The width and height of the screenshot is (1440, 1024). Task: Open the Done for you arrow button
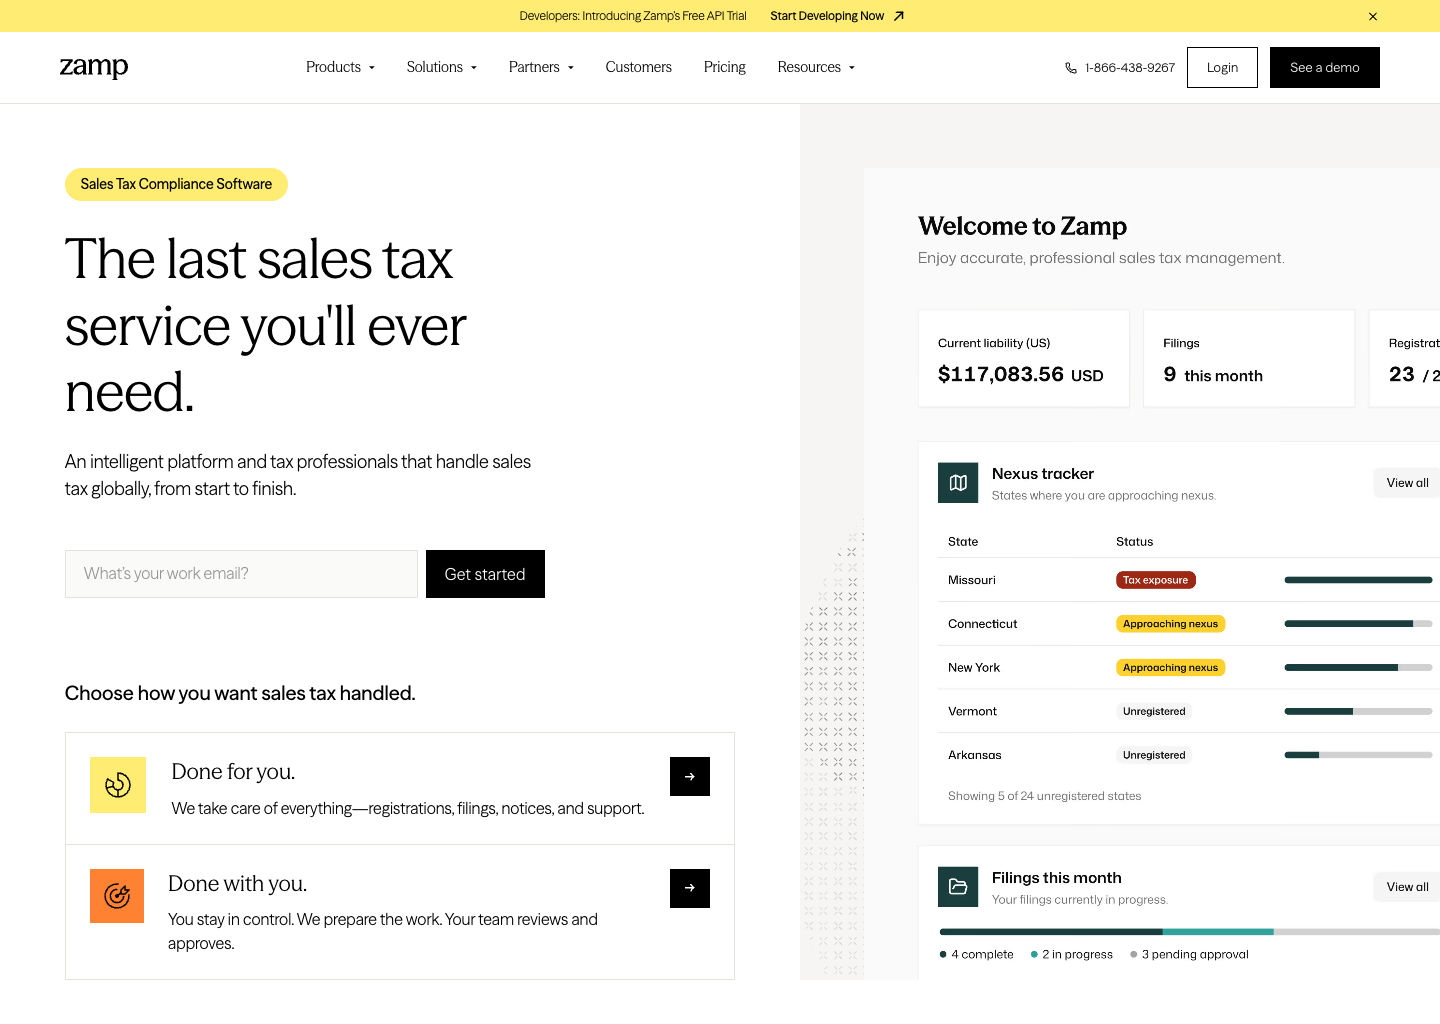pyautogui.click(x=690, y=776)
